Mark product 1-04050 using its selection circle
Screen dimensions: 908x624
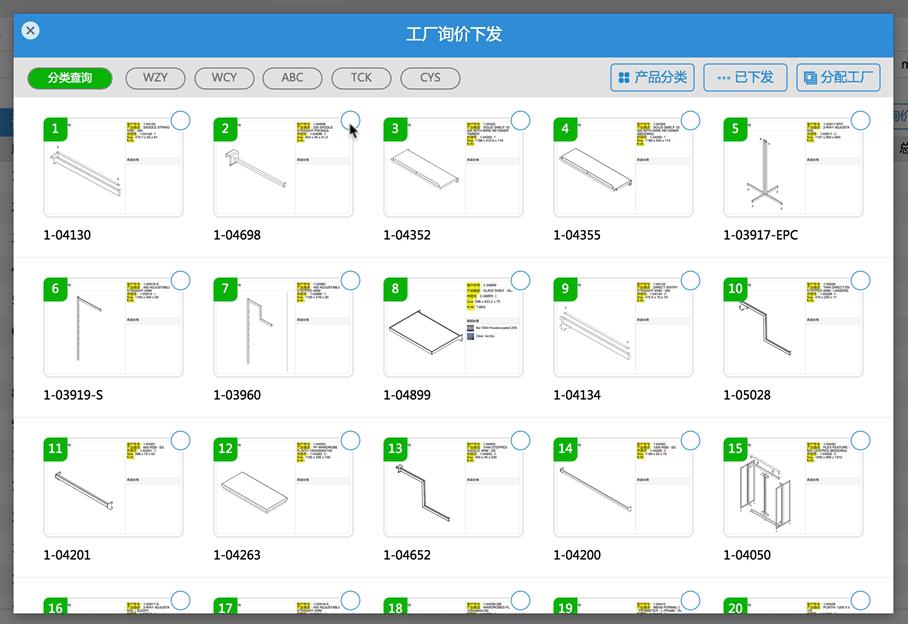click(858, 440)
